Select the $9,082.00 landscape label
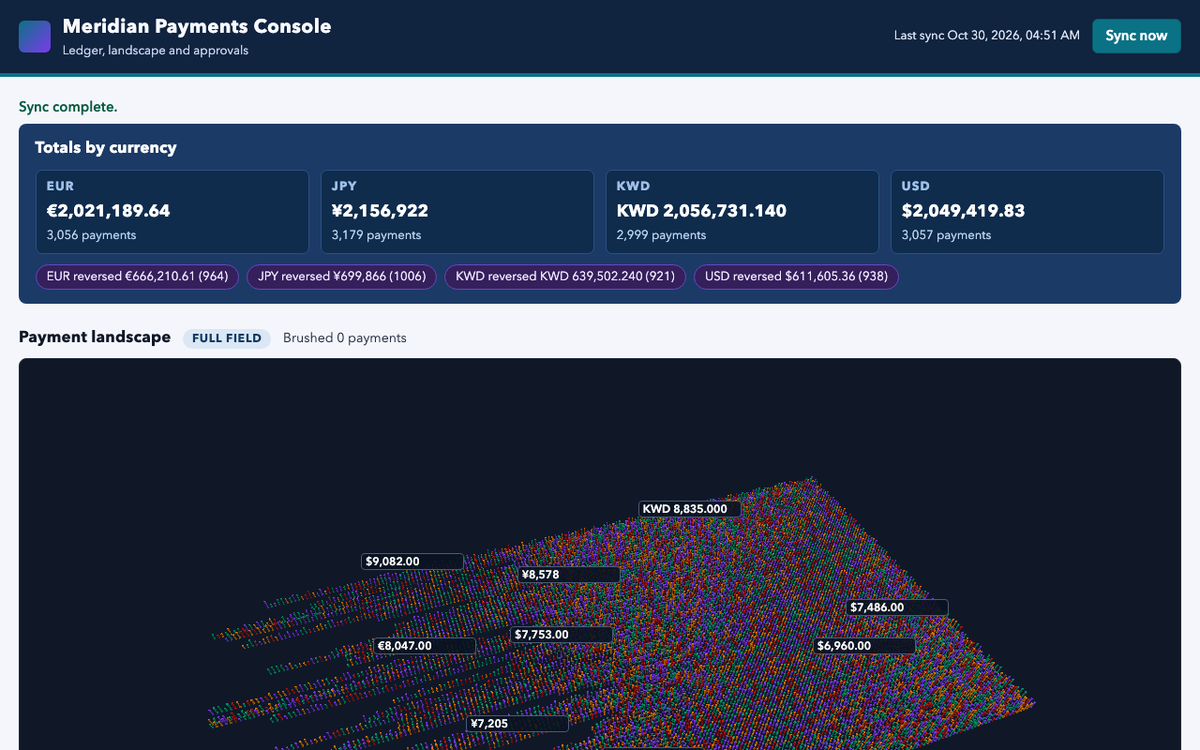This screenshot has height=750, width=1200. (x=412, y=562)
